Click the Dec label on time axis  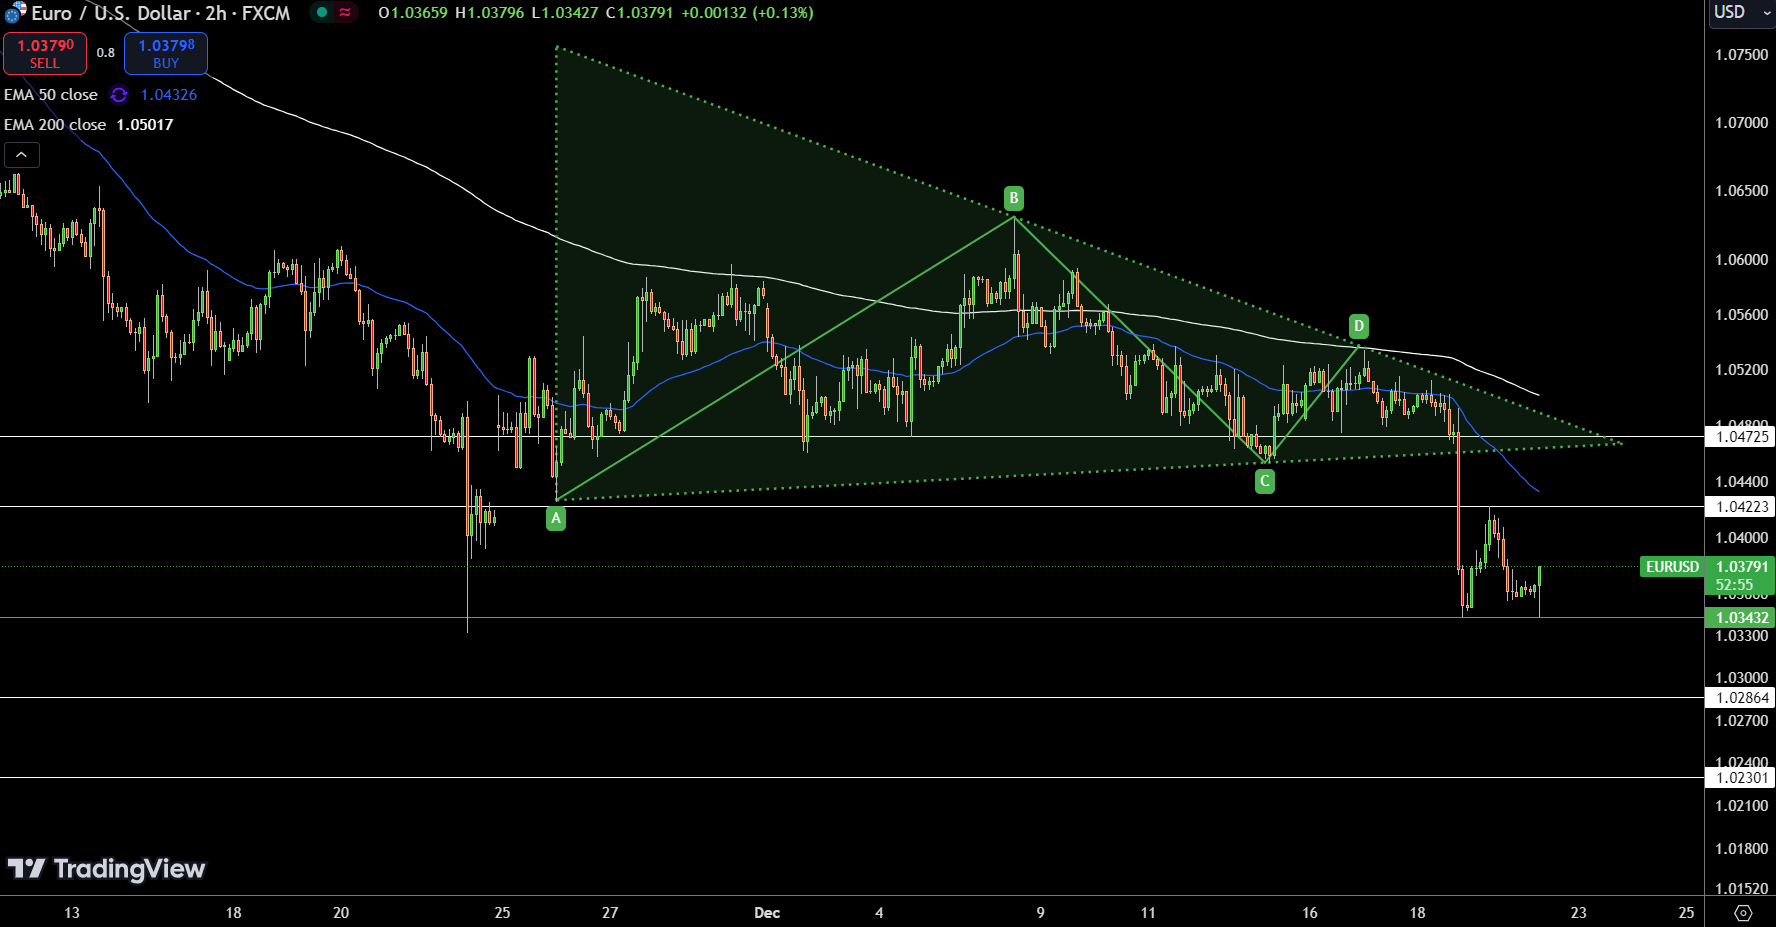767,913
